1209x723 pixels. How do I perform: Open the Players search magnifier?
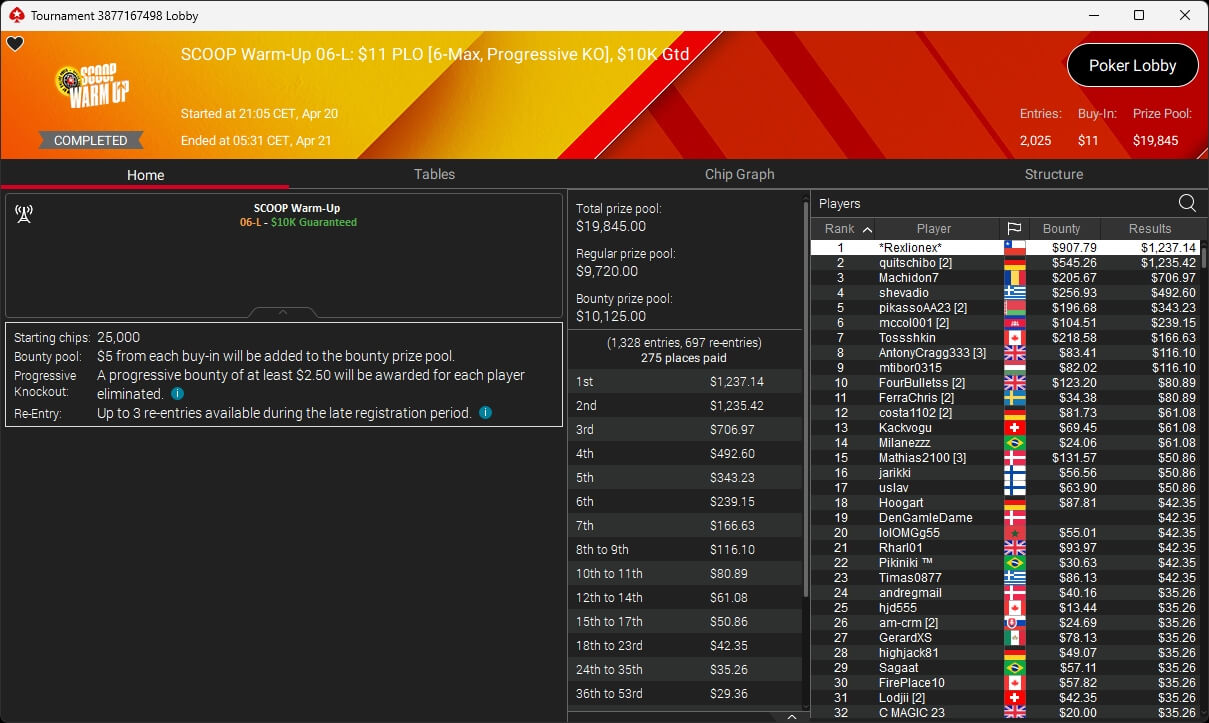(1187, 203)
